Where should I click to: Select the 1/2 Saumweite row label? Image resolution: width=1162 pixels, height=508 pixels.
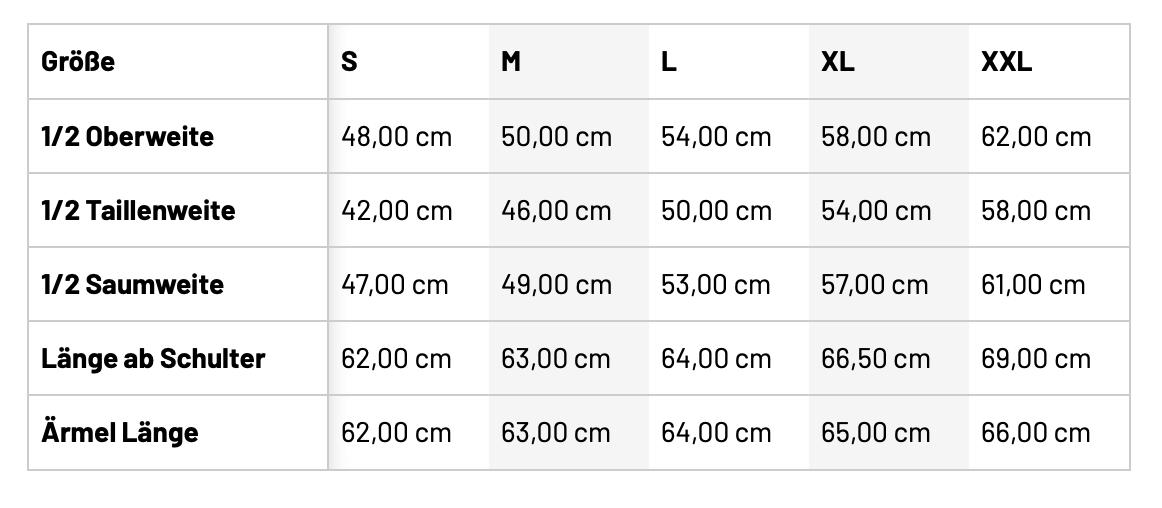pyautogui.click(x=132, y=284)
